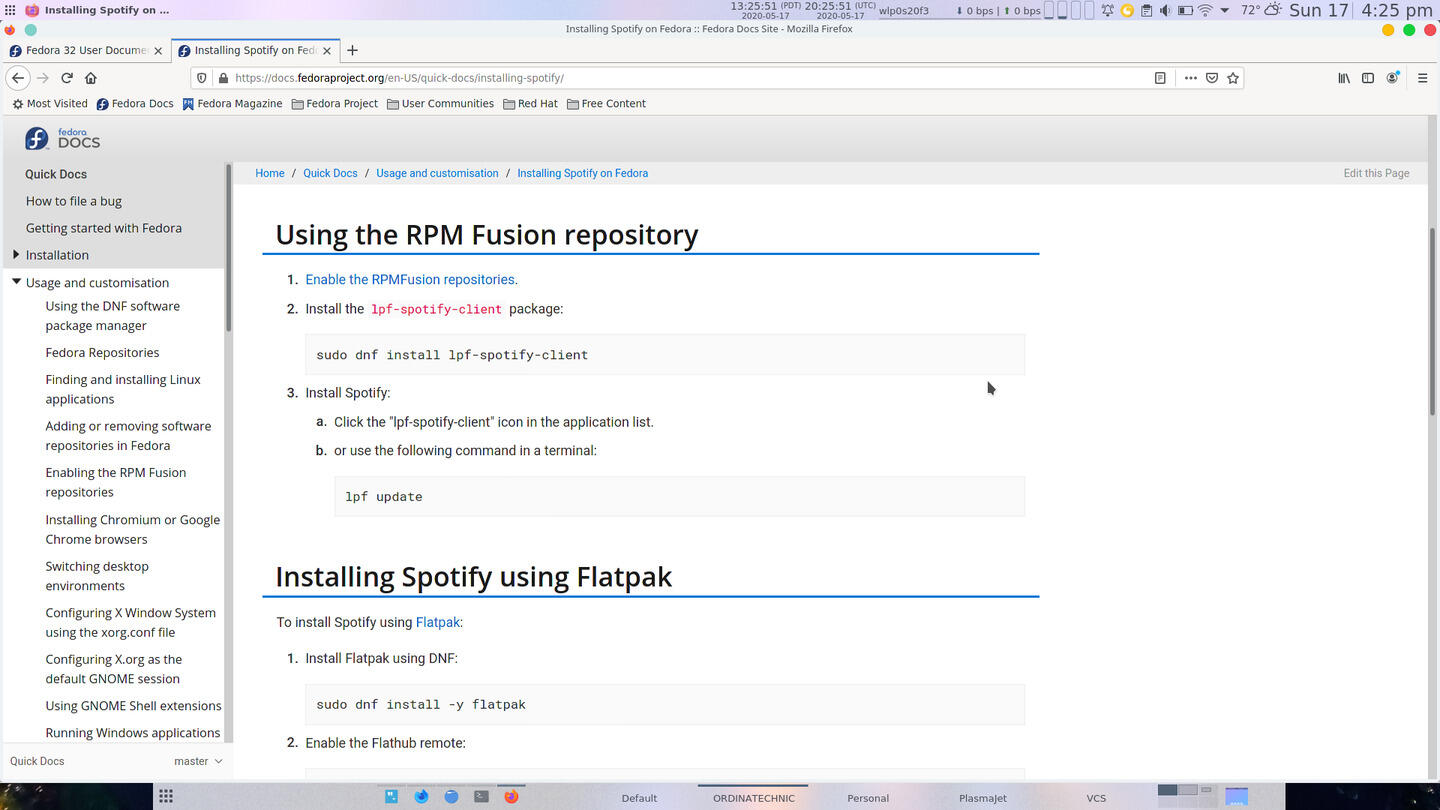Viewport: 1440px width, 810px height.
Task: Open the Red Hat bookmark folder
Action: (x=530, y=103)
